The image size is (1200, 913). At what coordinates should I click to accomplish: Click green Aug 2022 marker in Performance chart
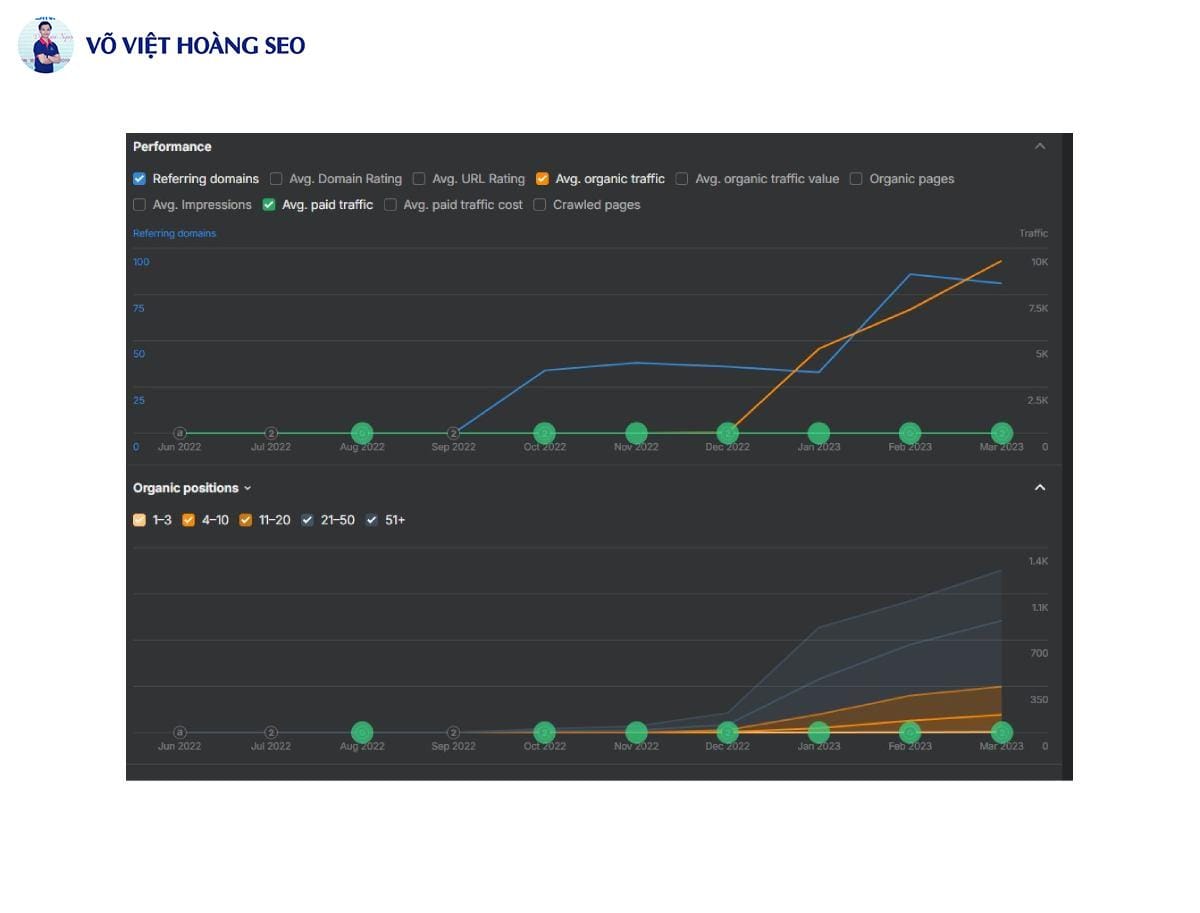(362, 433)
